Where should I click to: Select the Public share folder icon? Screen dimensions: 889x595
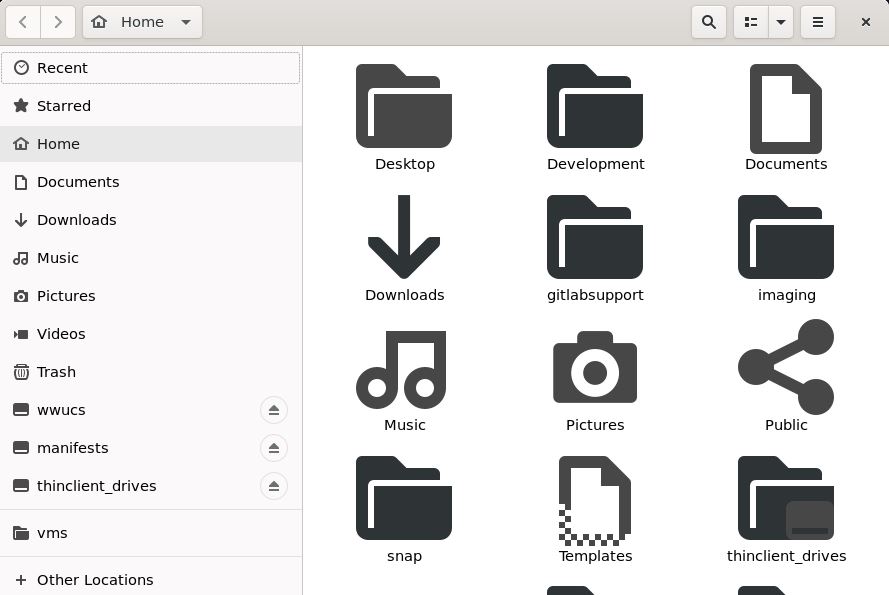pos(786,367)
